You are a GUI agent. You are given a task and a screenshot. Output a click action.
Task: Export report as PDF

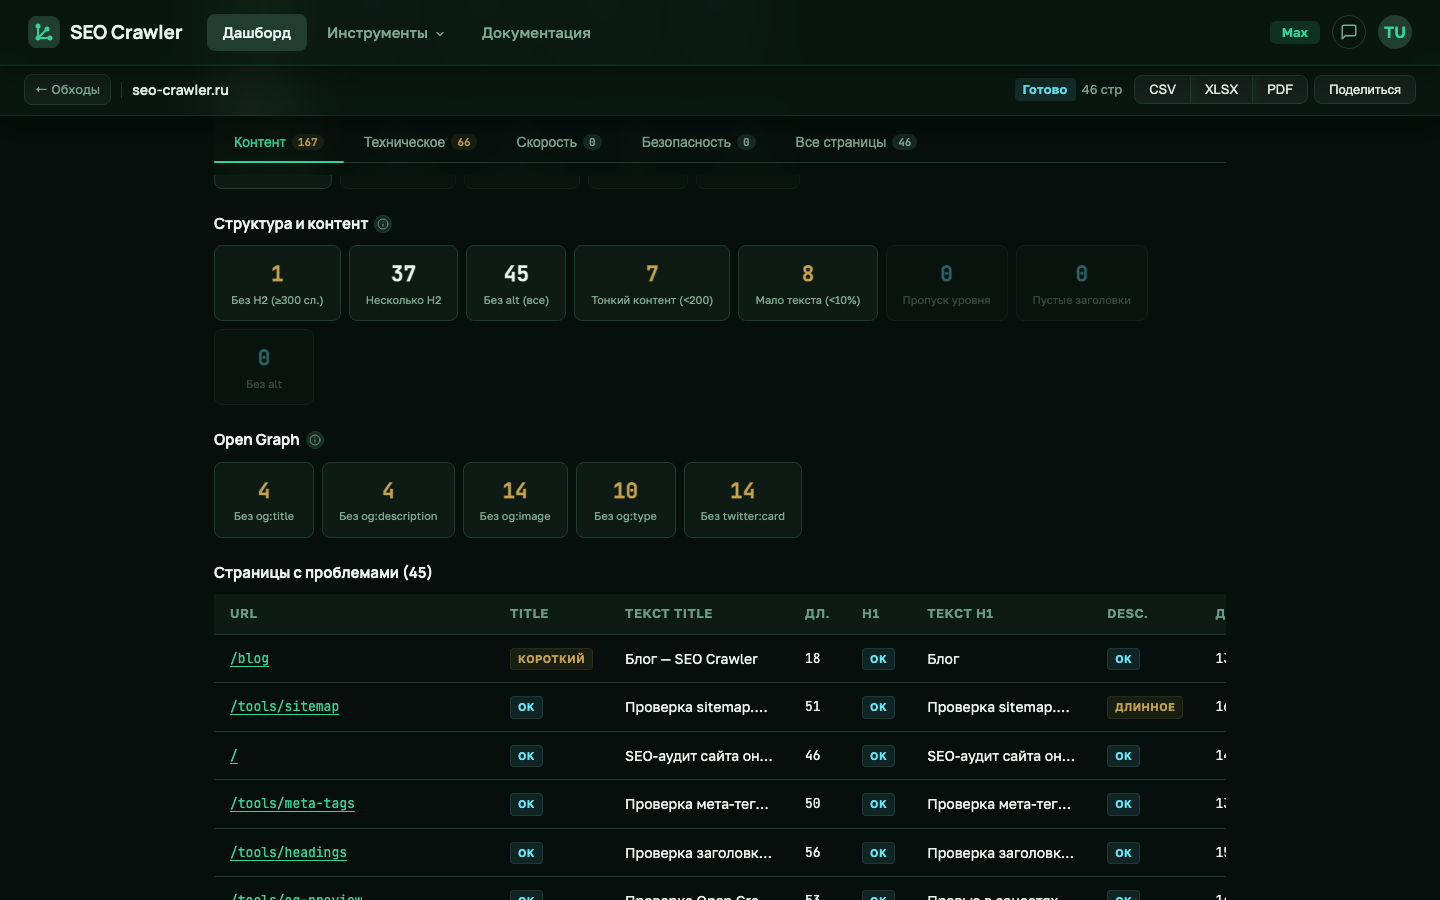pos(1280,90)
